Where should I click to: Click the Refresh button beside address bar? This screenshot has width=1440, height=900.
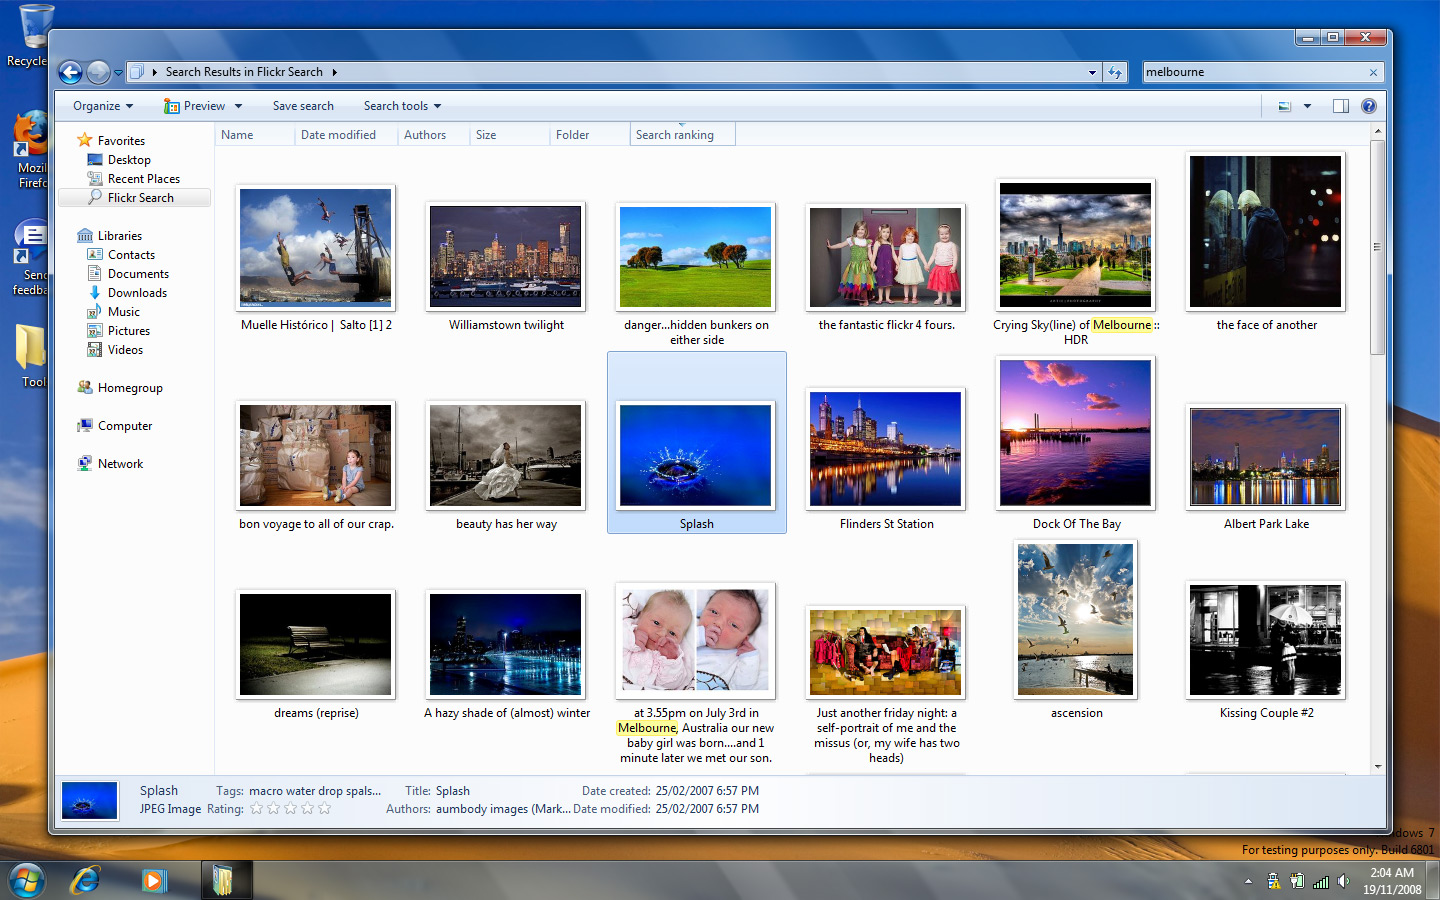click(x=1115, y=72)
